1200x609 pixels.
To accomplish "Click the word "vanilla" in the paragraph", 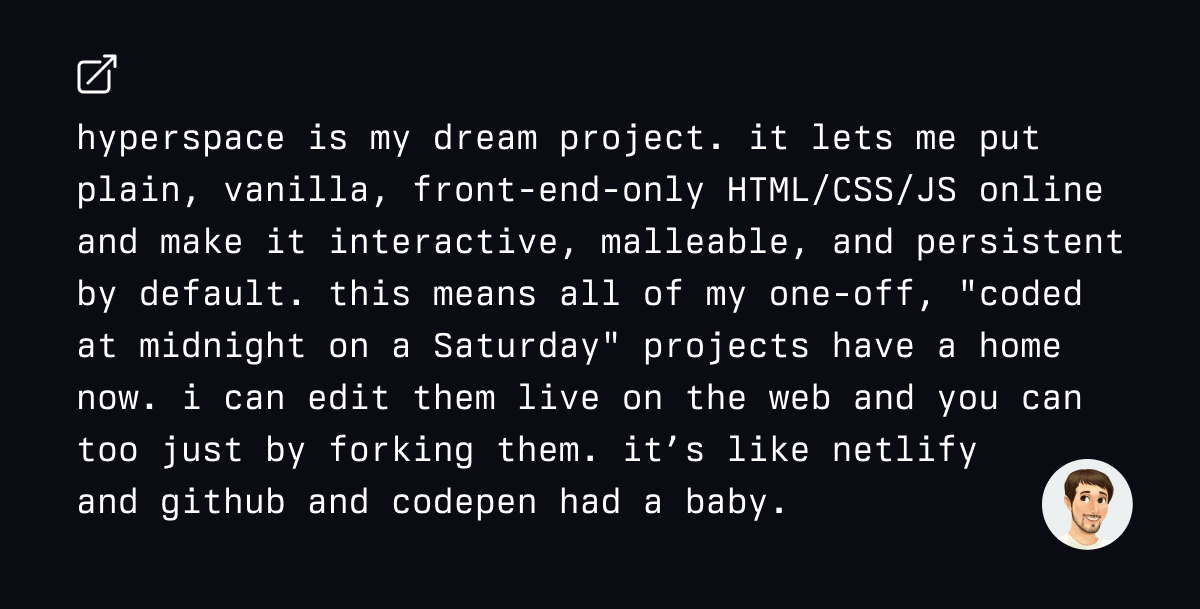I will (296, 190).
